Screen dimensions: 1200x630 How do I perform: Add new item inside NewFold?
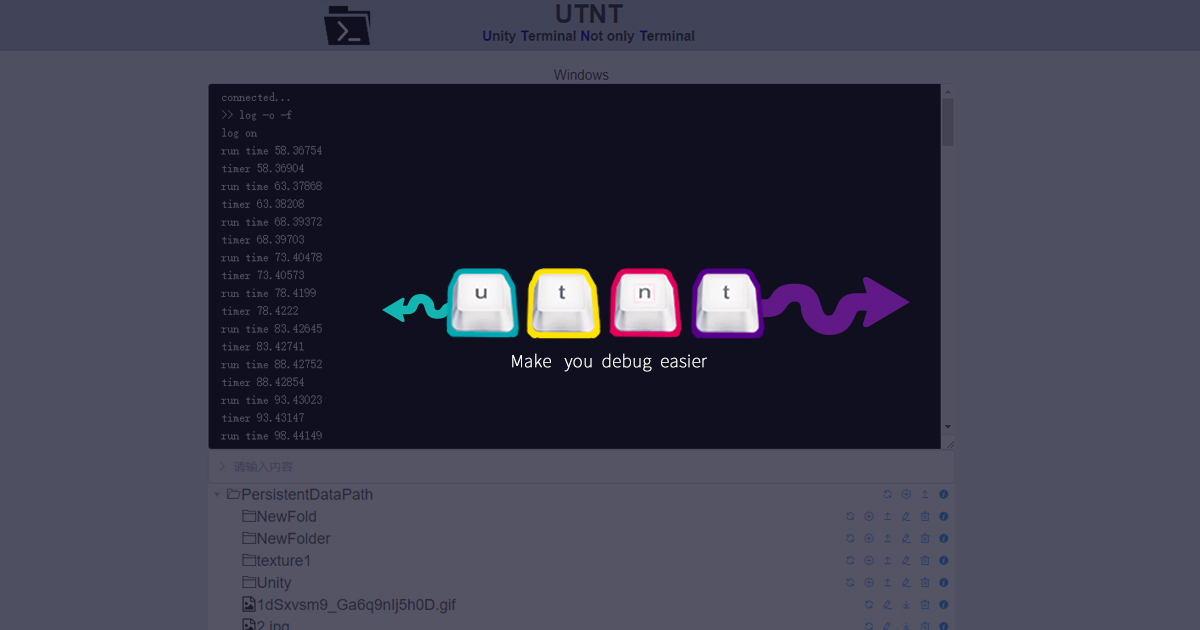click(869, 516)
